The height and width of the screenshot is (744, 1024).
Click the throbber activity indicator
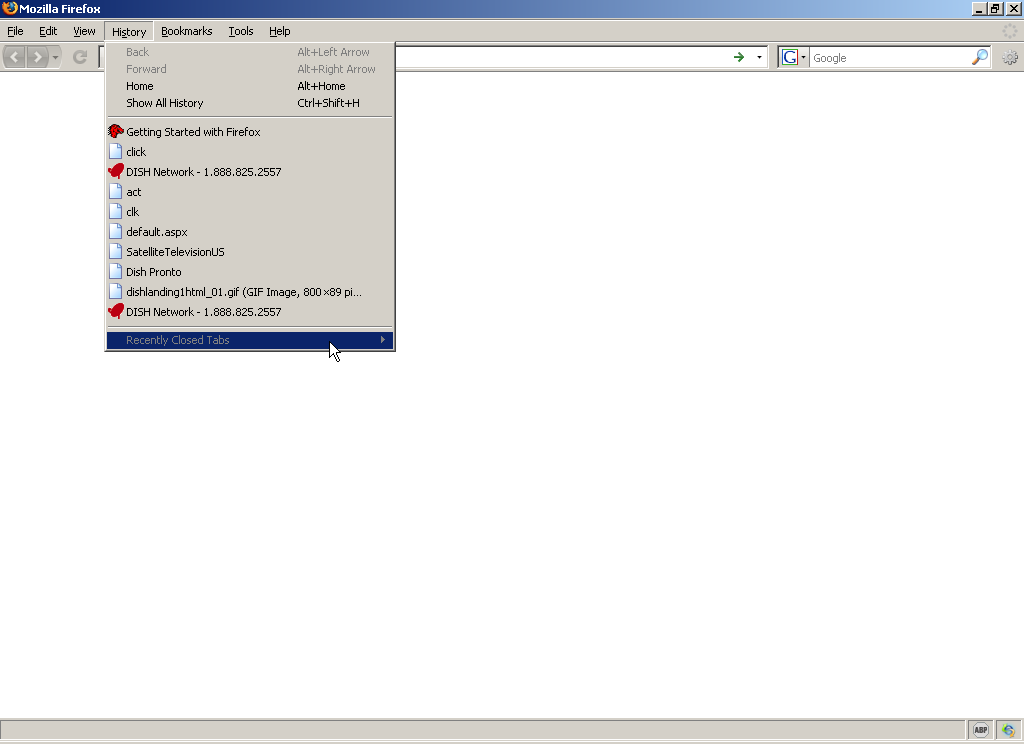point(1010,31)
